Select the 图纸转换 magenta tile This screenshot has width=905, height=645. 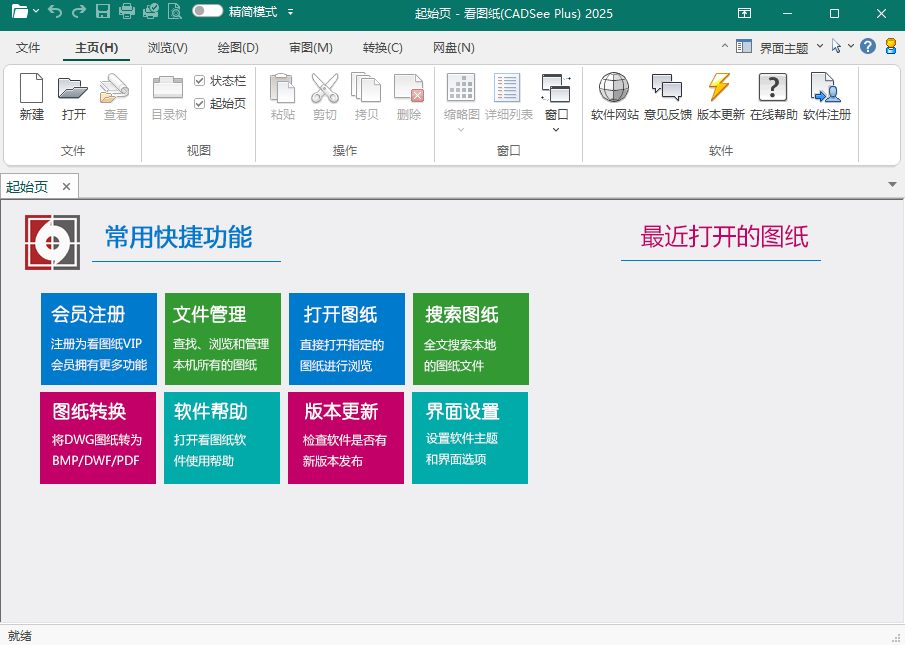point(98,438)
